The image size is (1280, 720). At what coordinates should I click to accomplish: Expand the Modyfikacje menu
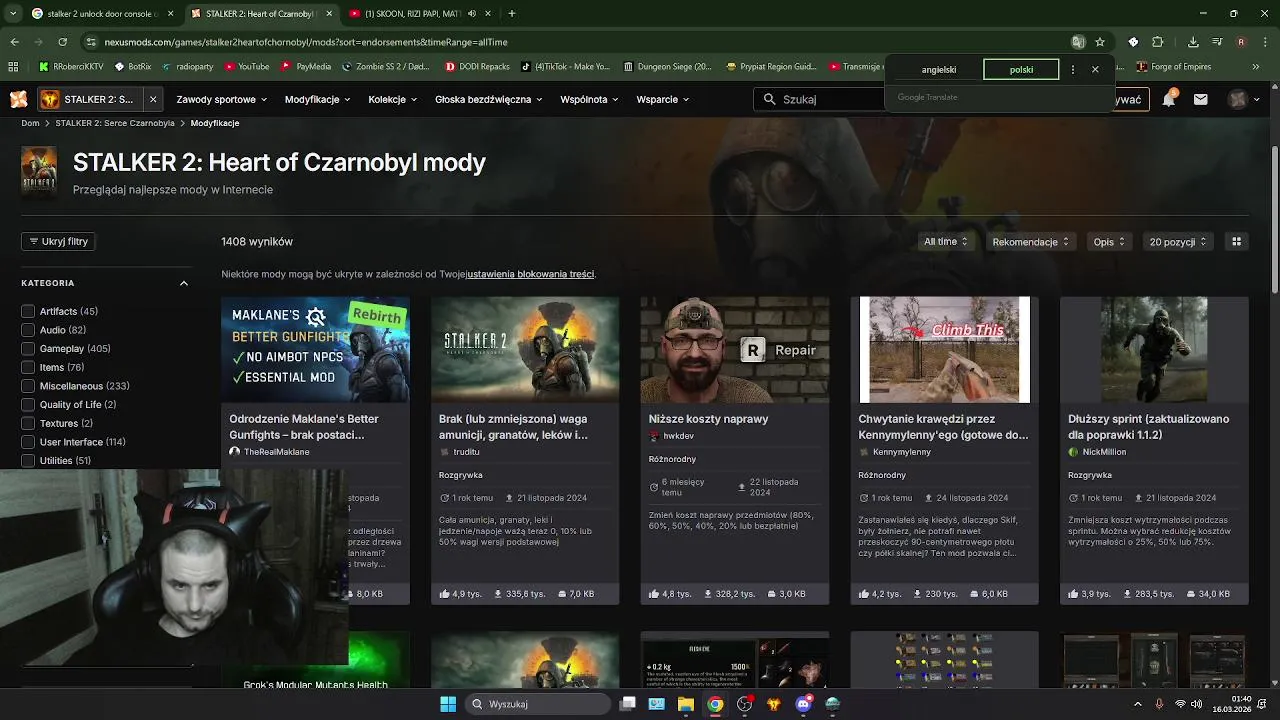click(x=317, y=99)
